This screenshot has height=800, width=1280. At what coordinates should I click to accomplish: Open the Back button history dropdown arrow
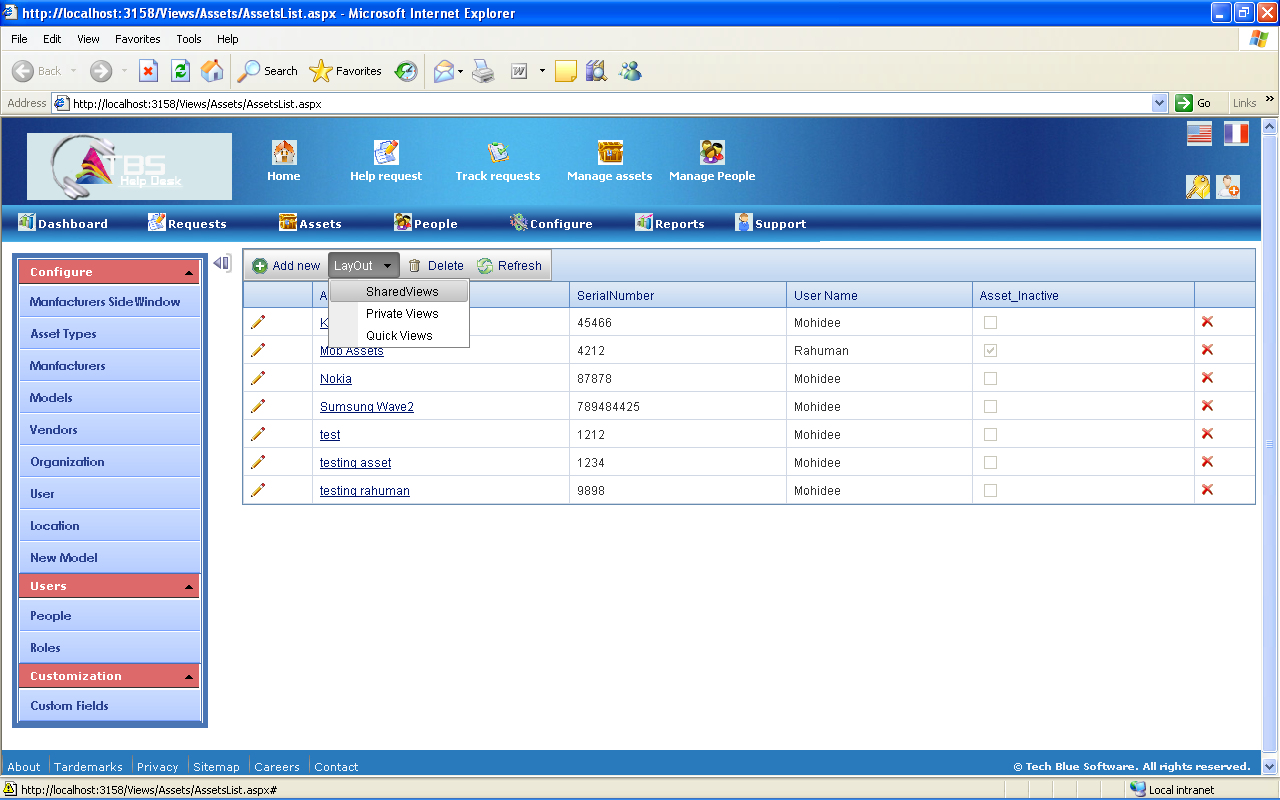pyautogui.click(x=73, y=71)
